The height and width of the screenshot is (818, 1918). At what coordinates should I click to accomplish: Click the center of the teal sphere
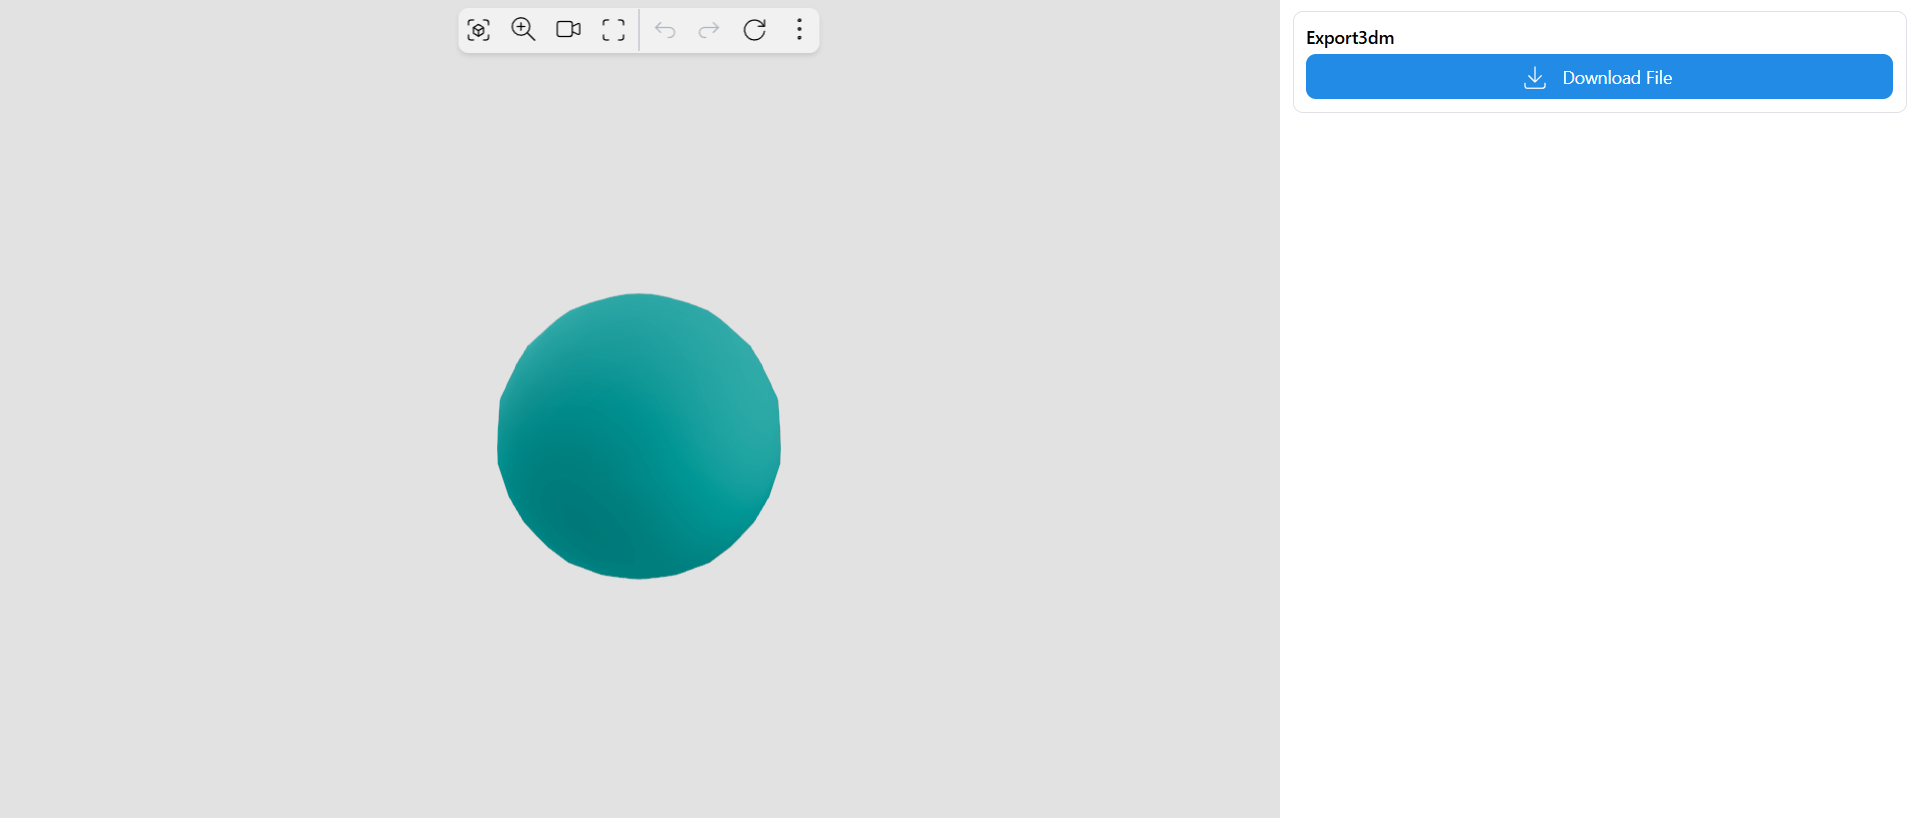(639, 436)
